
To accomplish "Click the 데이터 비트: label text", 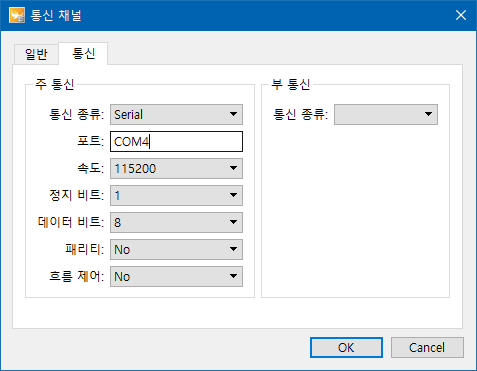I will click(71, 222).
